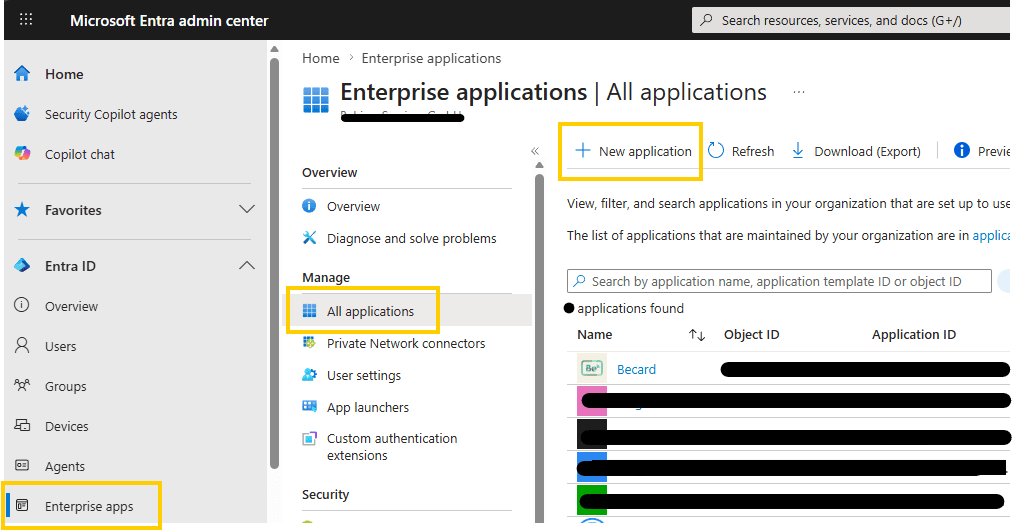Viewport: 1012px width, 531px height.
Task: Click the Name column header text
Action: pos(594,334)
